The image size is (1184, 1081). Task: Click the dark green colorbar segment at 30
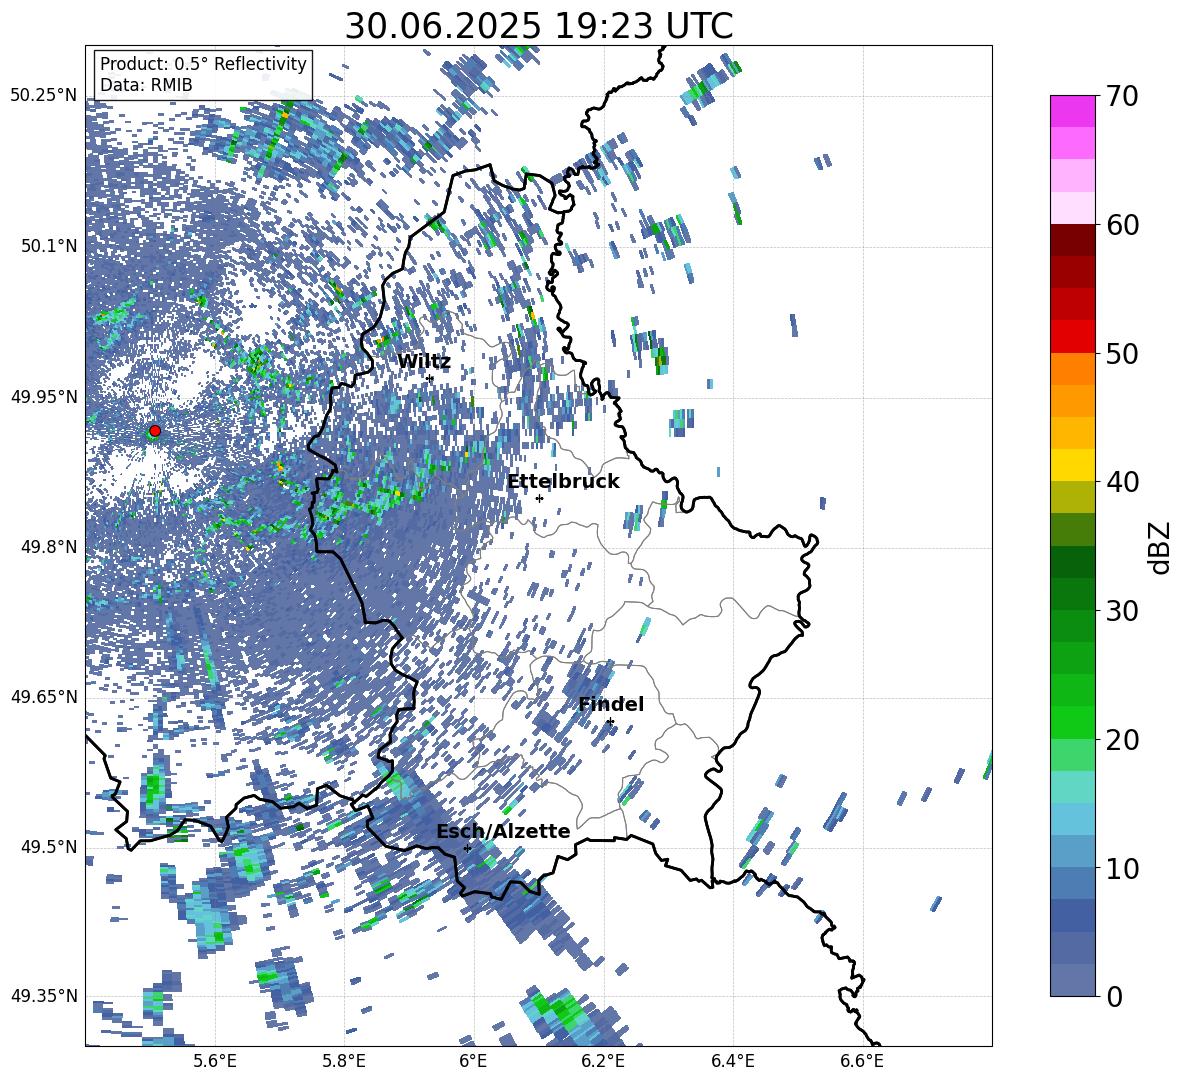click(x=1072, y=593)
